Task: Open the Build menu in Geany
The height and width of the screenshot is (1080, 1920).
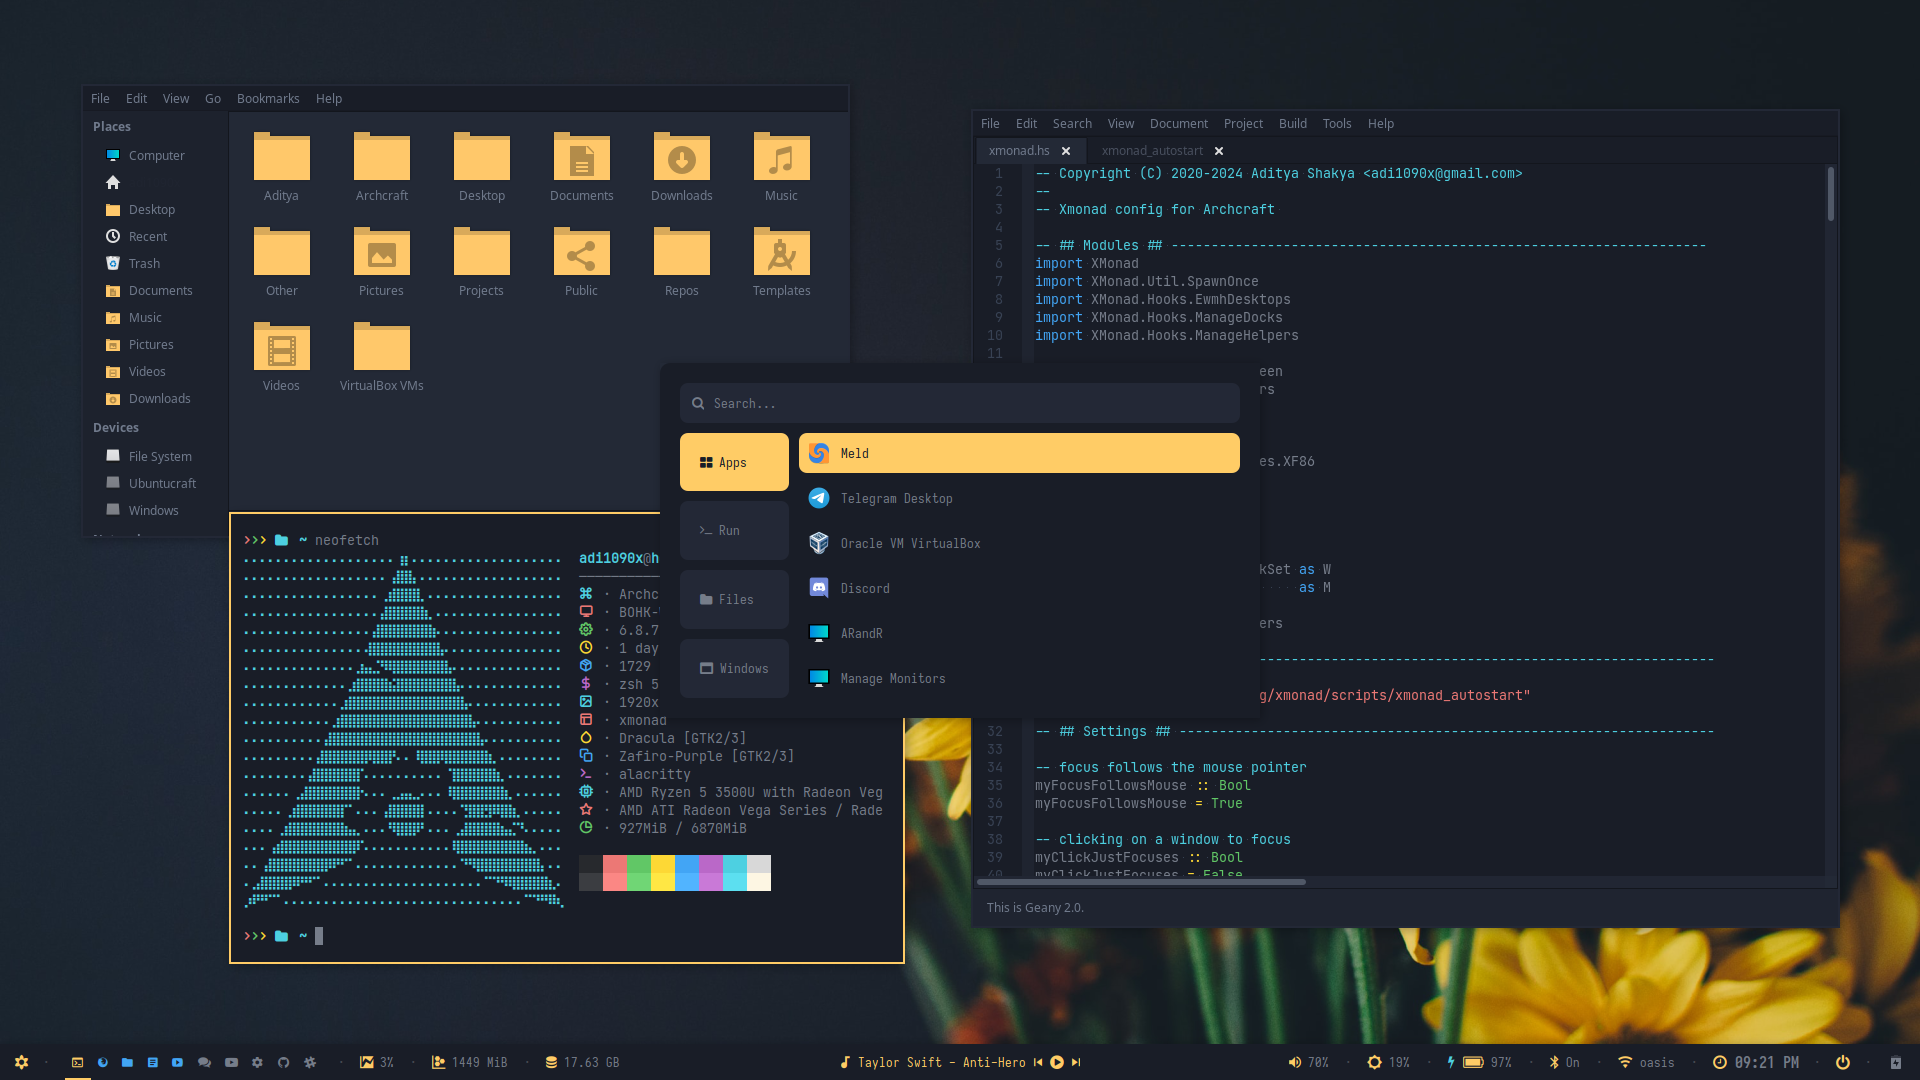Action: [1292, 123]
